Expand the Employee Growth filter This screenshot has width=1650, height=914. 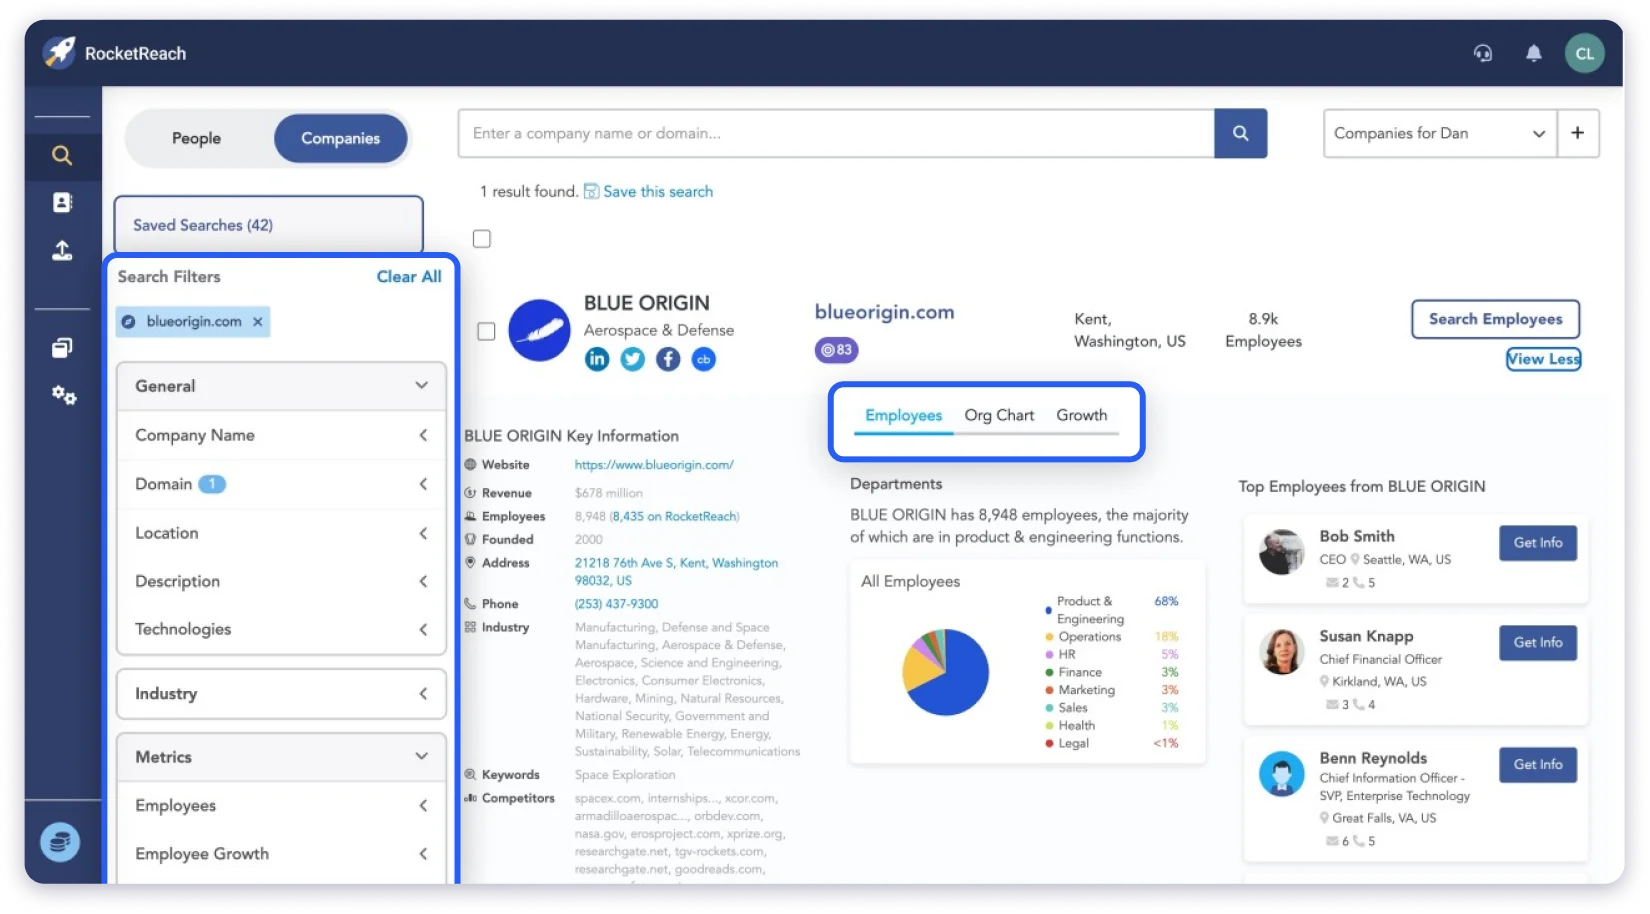281,854
